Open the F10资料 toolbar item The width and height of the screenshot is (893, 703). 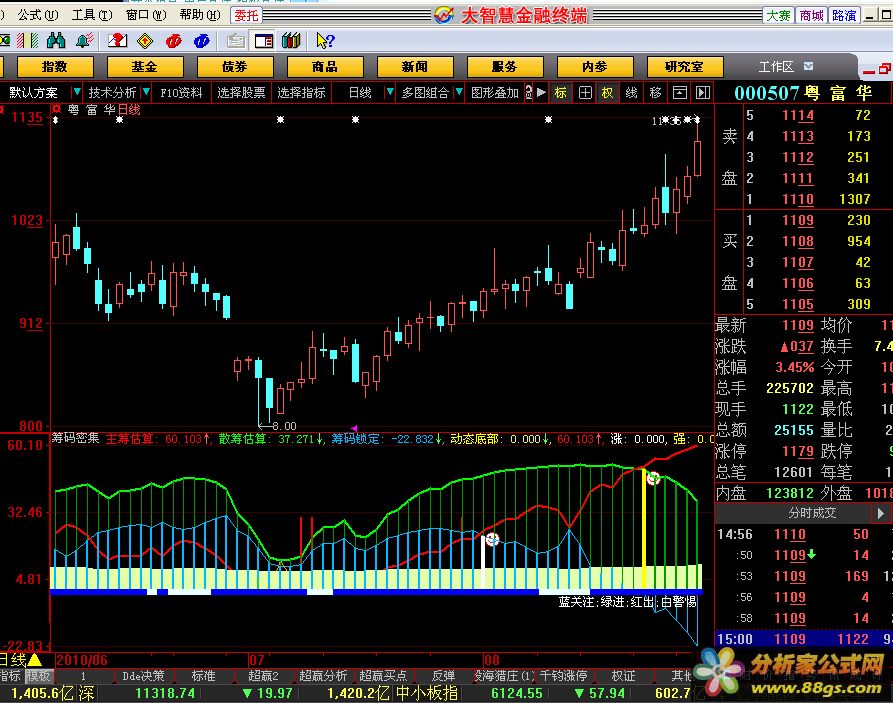click(181, 92)
